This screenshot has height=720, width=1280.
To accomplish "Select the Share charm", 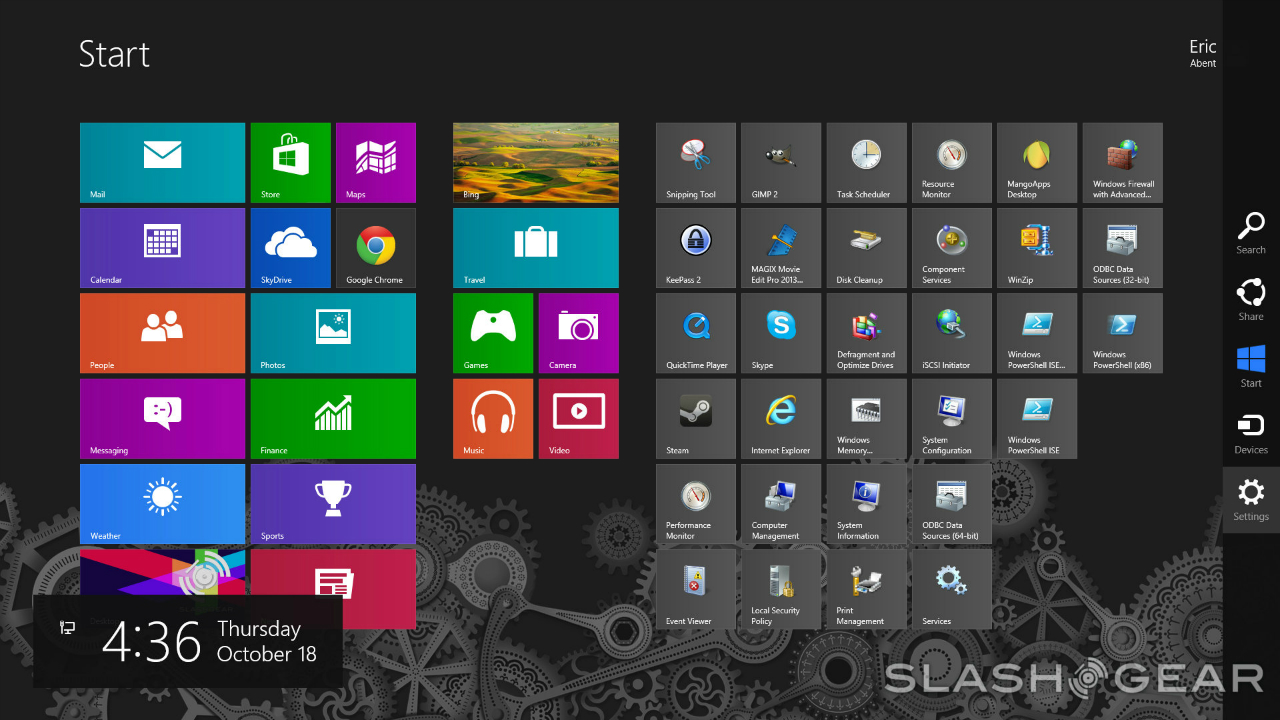I will click(x=1250, y=300).
